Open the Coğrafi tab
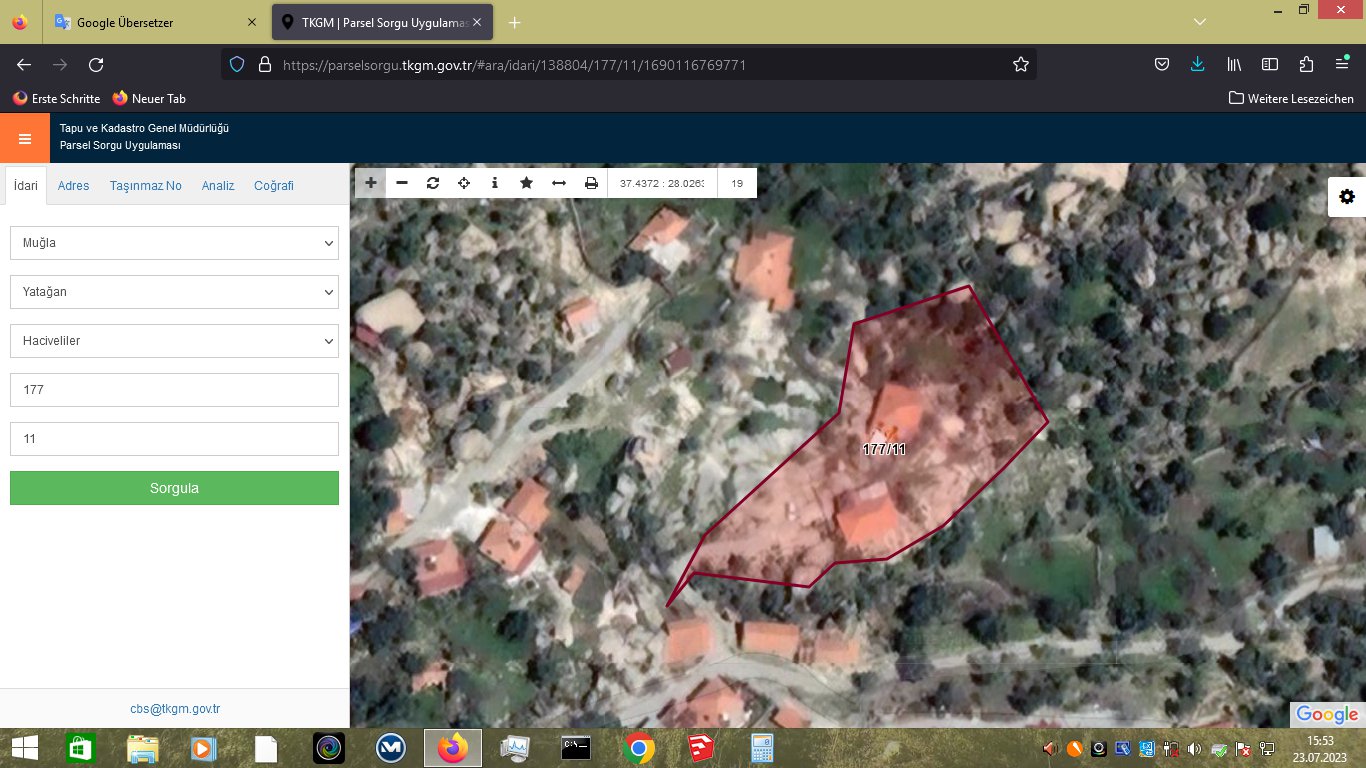This screenshot has width=1366, height=768. [274, 186]
